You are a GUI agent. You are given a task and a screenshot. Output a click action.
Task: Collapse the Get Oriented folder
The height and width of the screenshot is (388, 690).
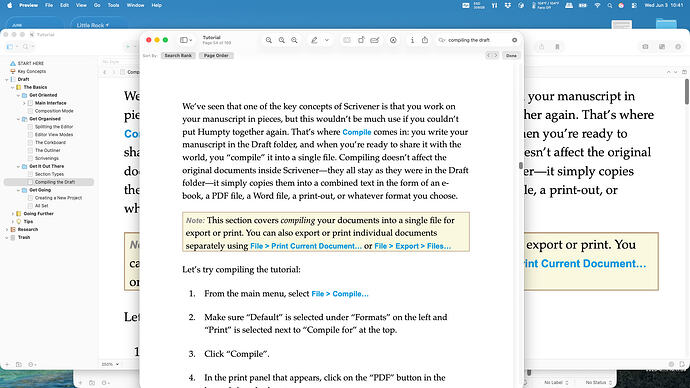18,95
